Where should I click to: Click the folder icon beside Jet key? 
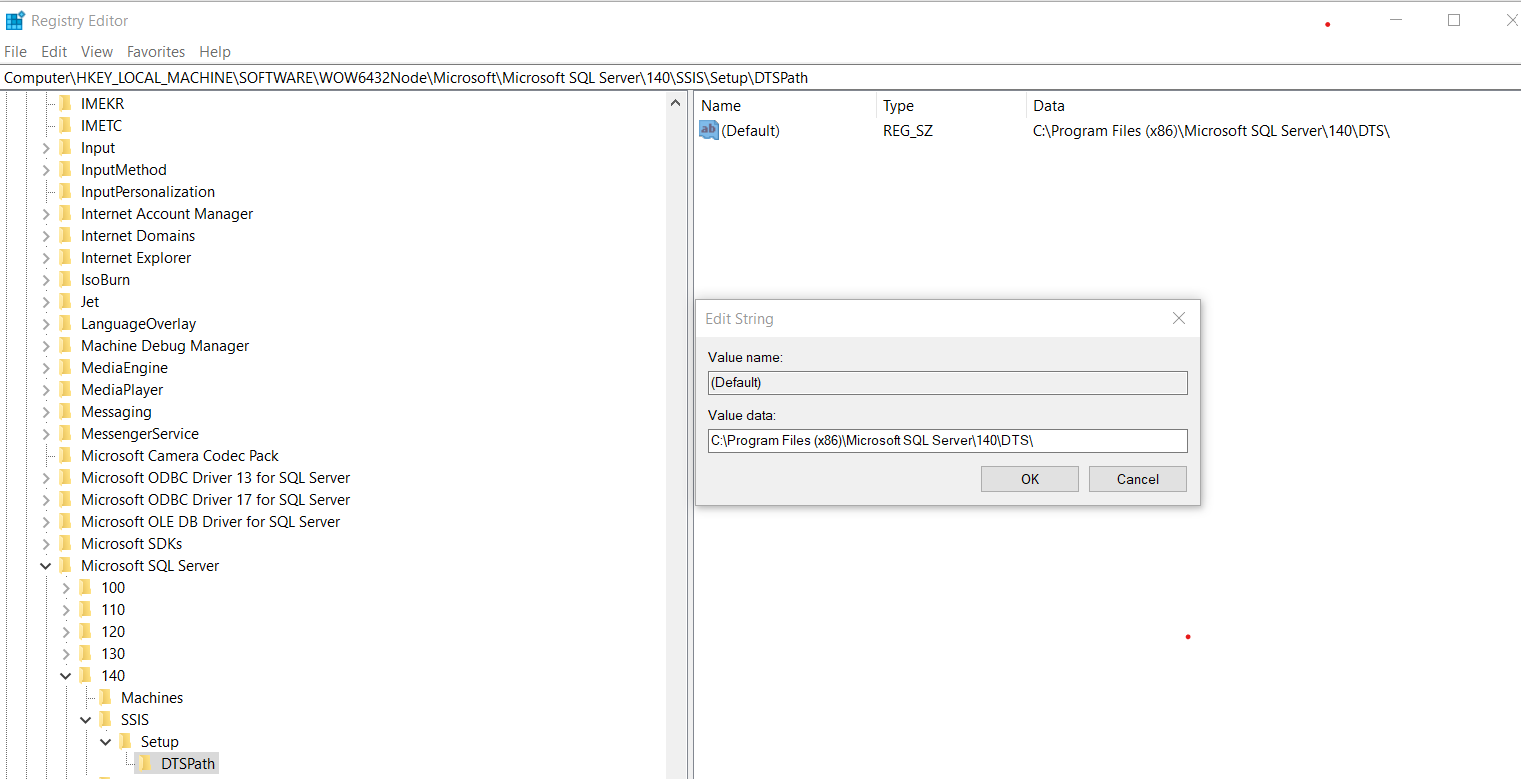66,301
